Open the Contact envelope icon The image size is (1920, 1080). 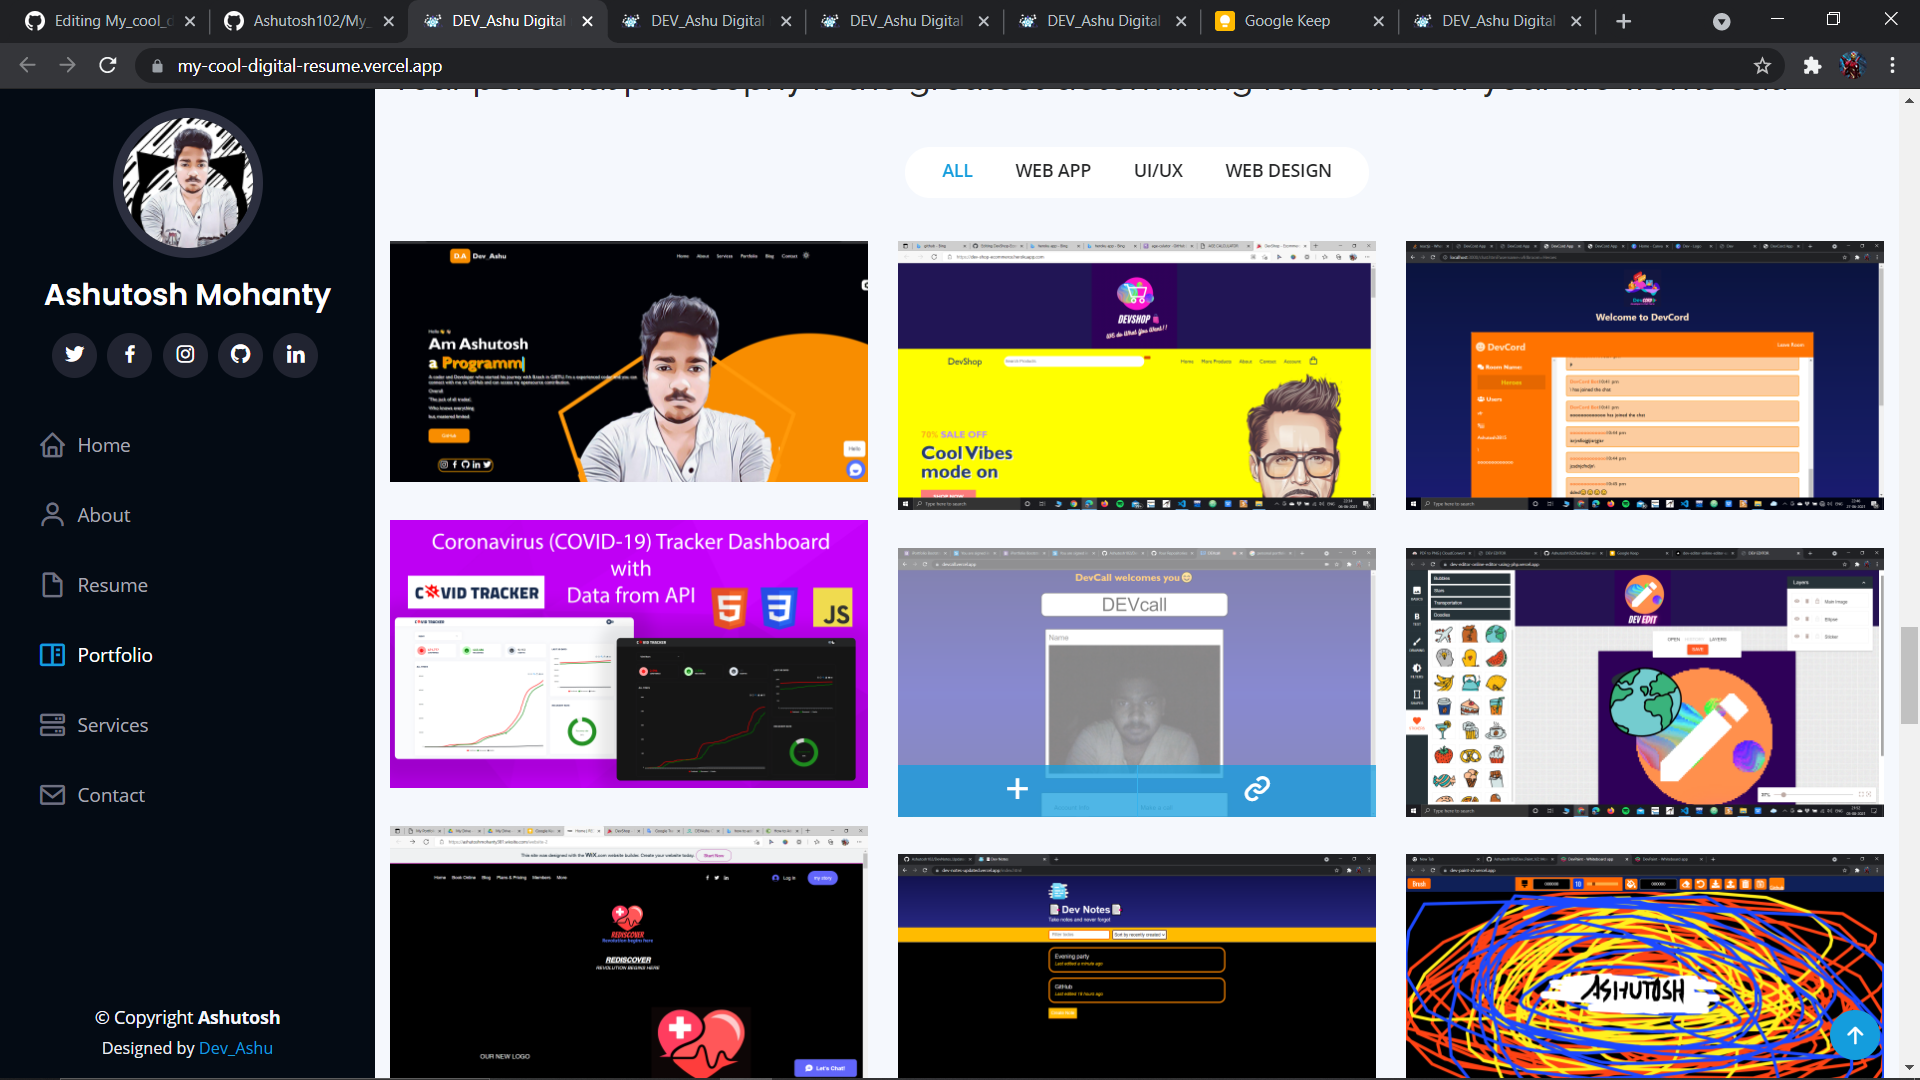(x=53, y=794)
